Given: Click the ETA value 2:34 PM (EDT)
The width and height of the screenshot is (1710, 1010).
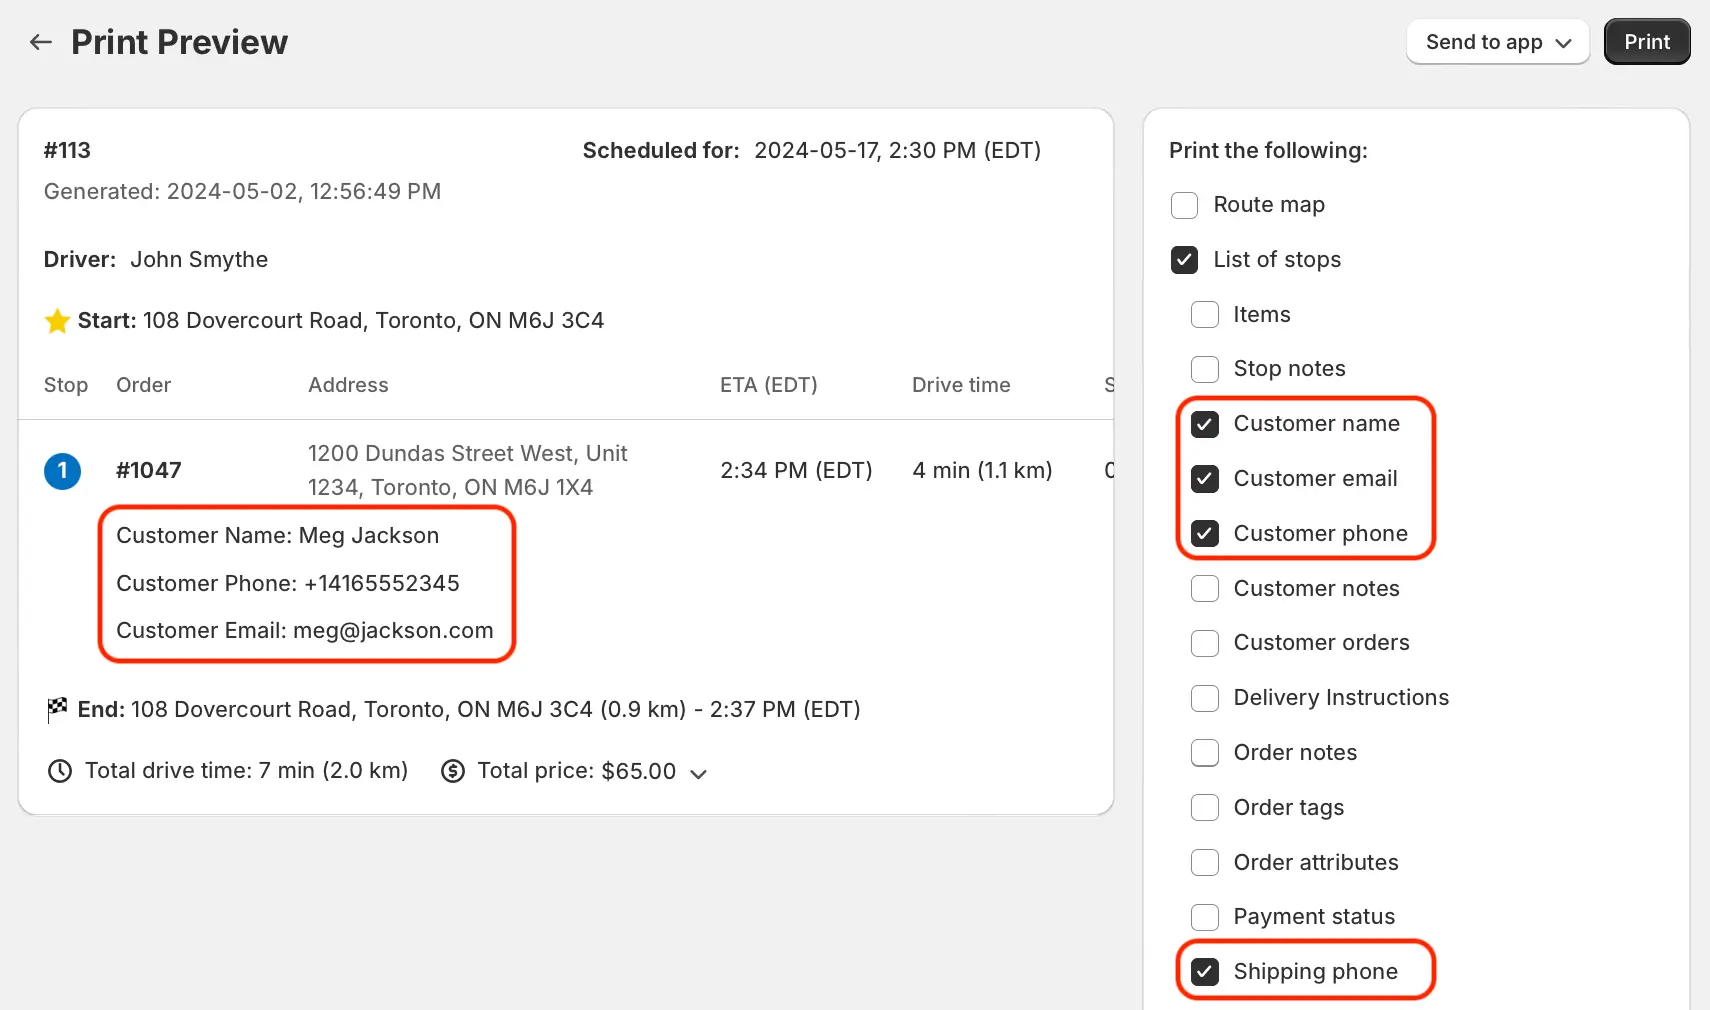Looking at the screenshot, I should click(796, 471).
